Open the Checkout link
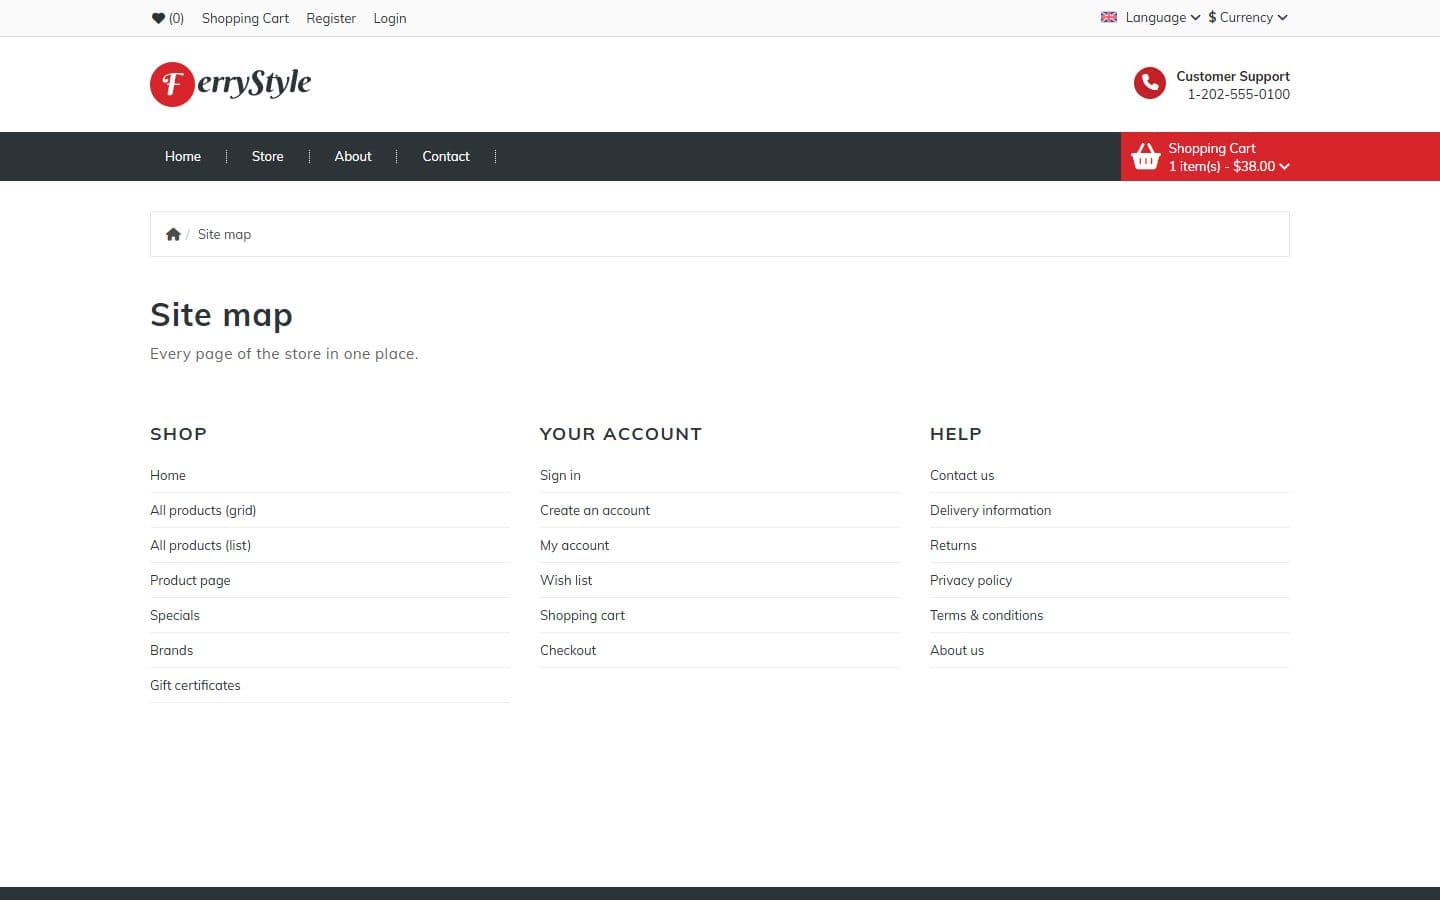Image resolution: width=1440 pixels, height=900 pixels. (568, 650)
